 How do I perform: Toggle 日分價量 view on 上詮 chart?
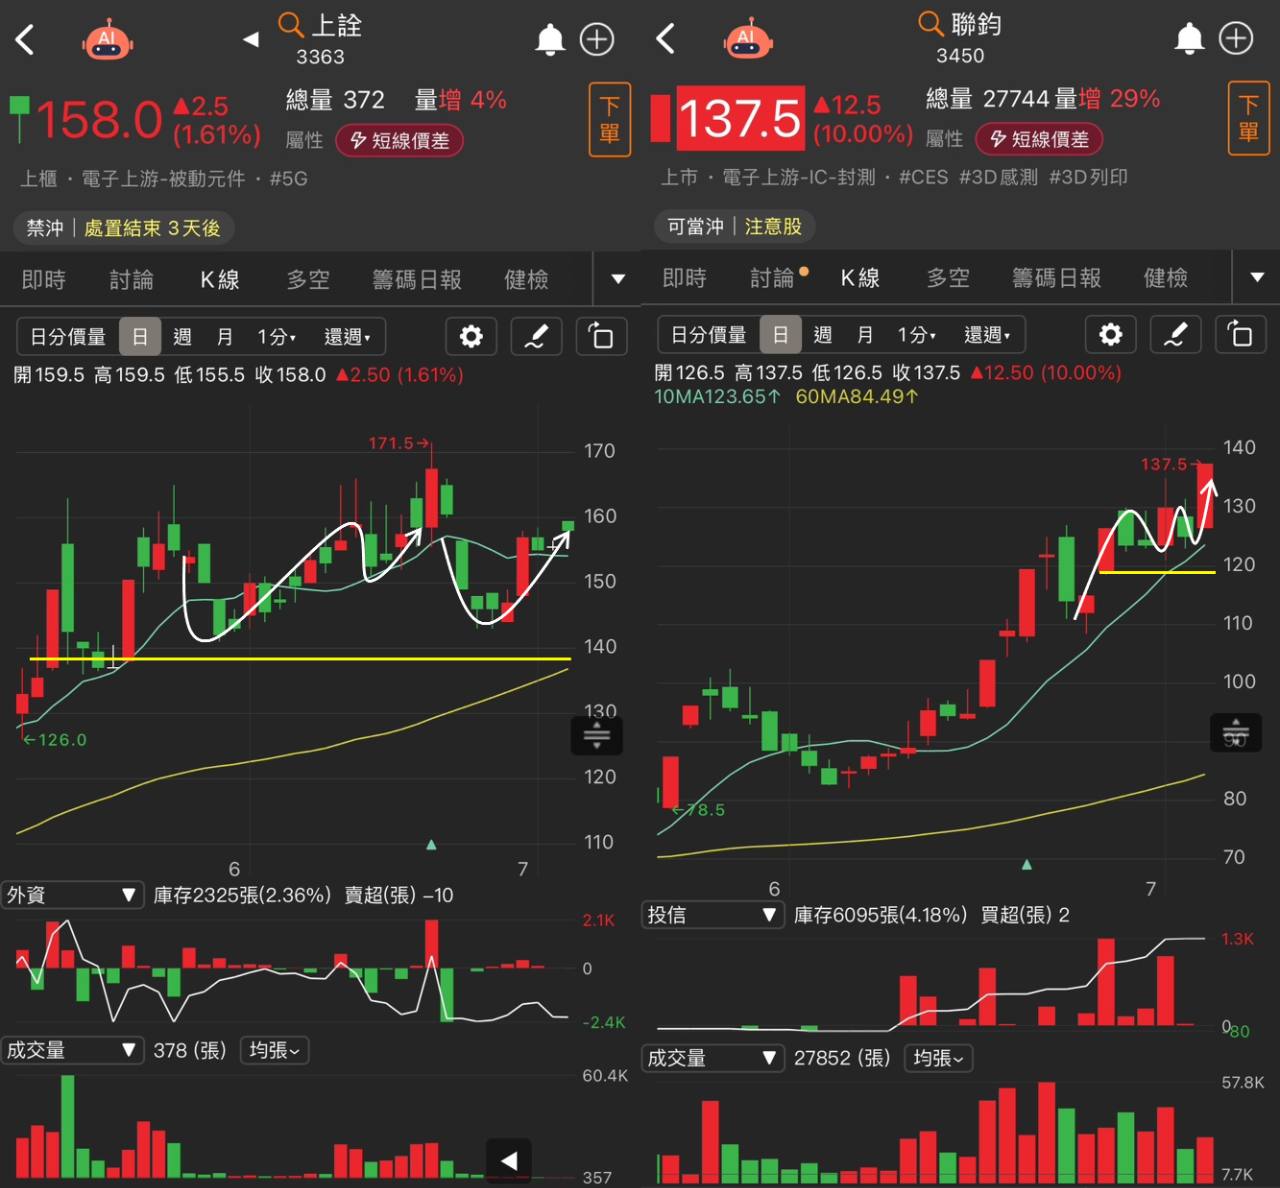click(68, 337)
